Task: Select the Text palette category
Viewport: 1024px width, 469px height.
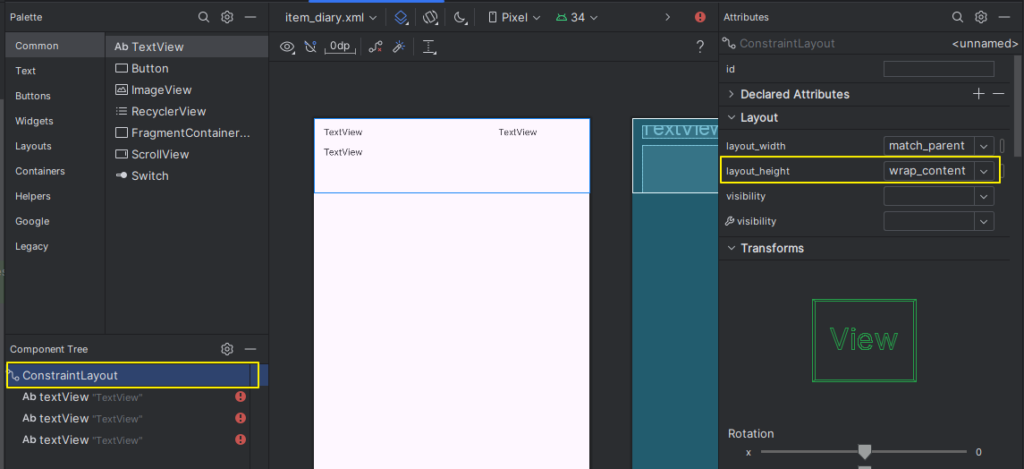Action: [x=56, y=71]
